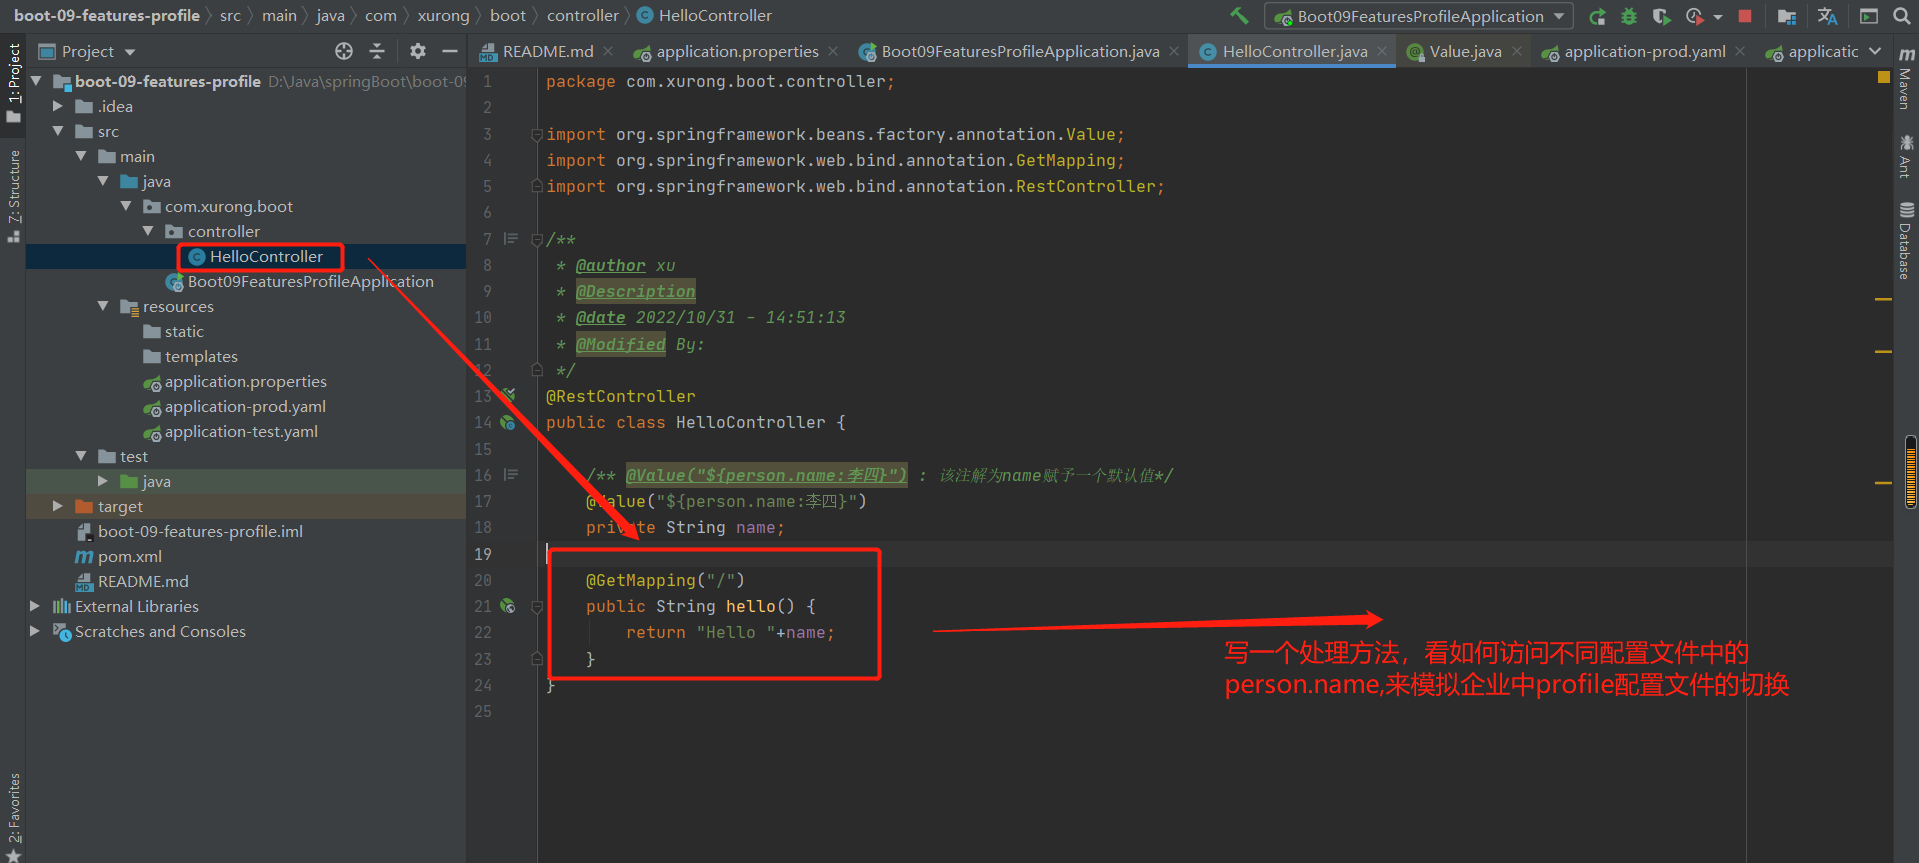Image resolution: width=1919 pixels, height=863 pixels.
Task: Close the README.md tab
Action: point(608,51)
